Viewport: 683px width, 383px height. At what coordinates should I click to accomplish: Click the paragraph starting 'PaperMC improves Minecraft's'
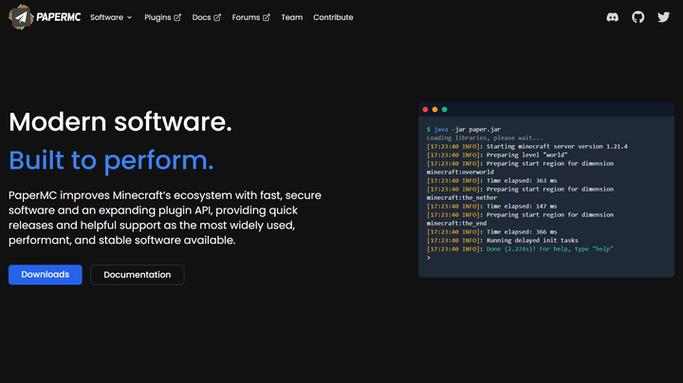[165, 218]
